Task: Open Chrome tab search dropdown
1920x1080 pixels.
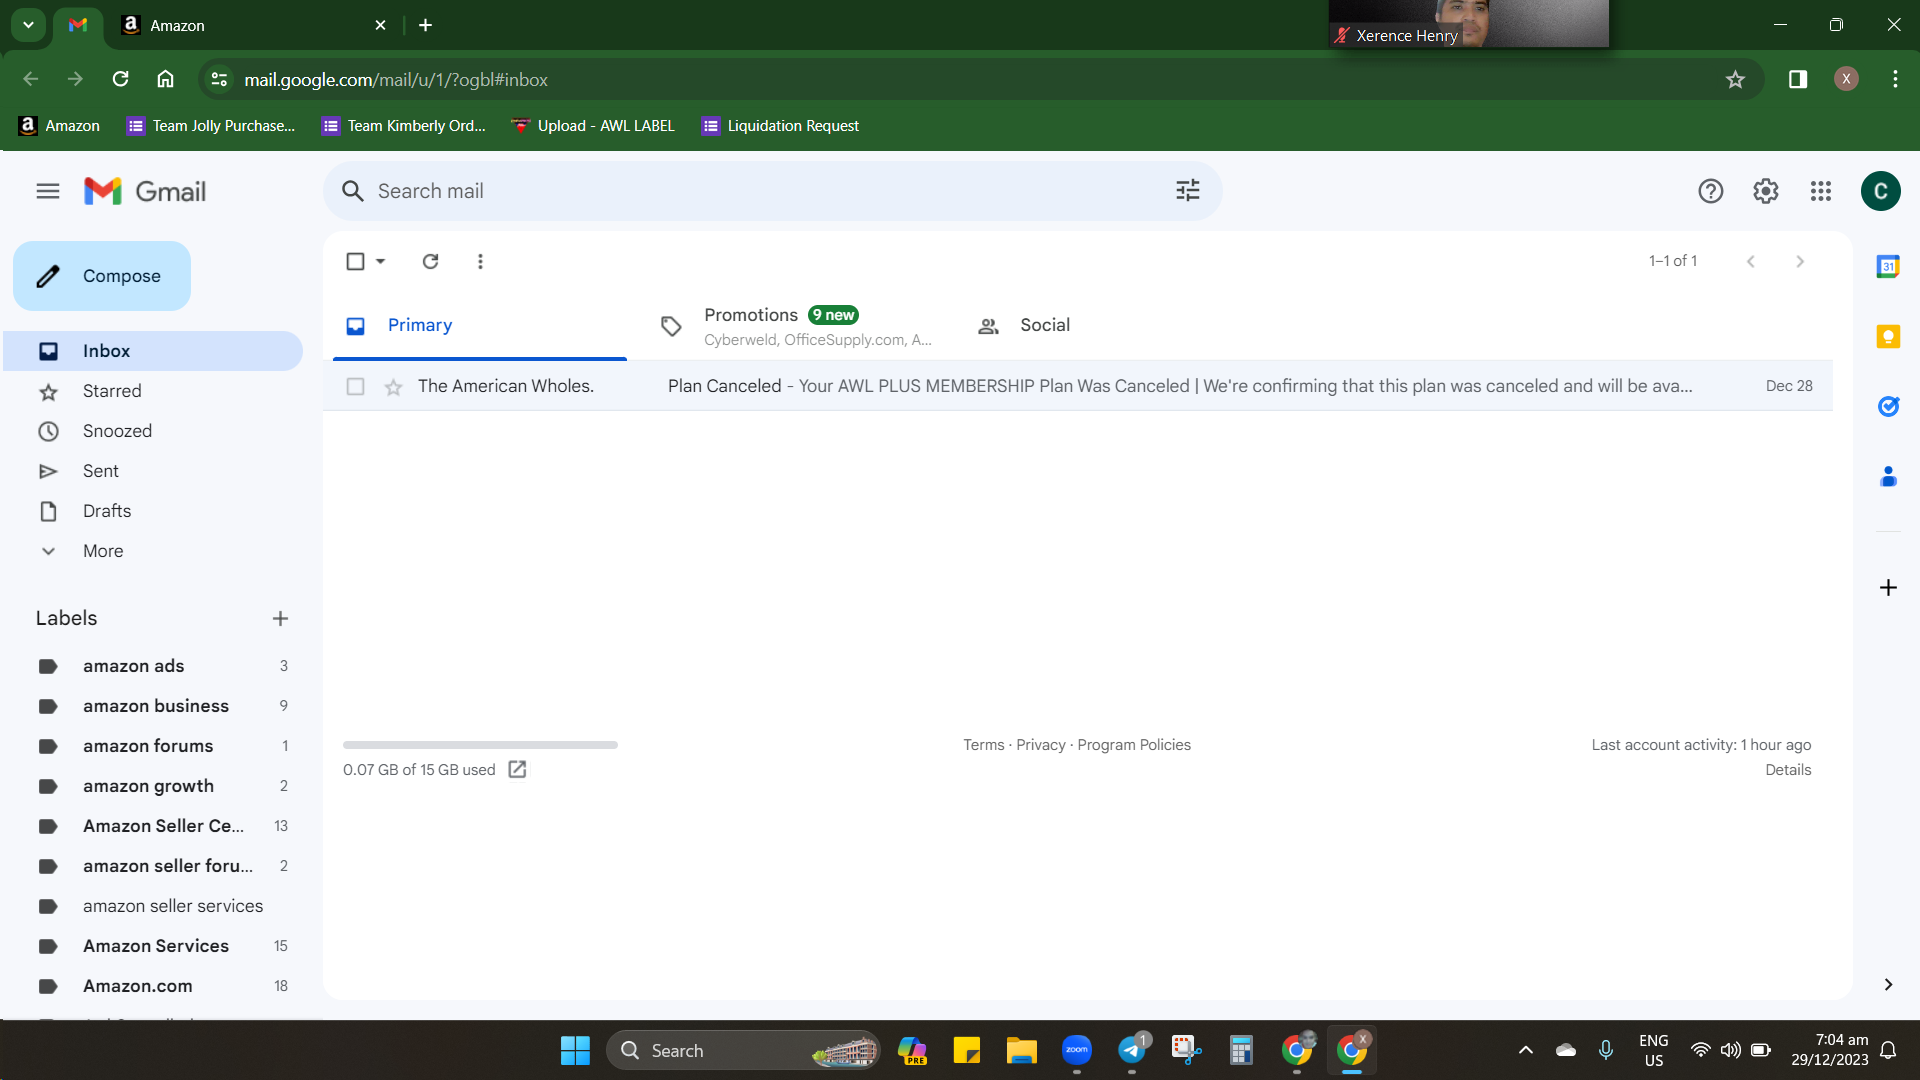Action: 28,25
